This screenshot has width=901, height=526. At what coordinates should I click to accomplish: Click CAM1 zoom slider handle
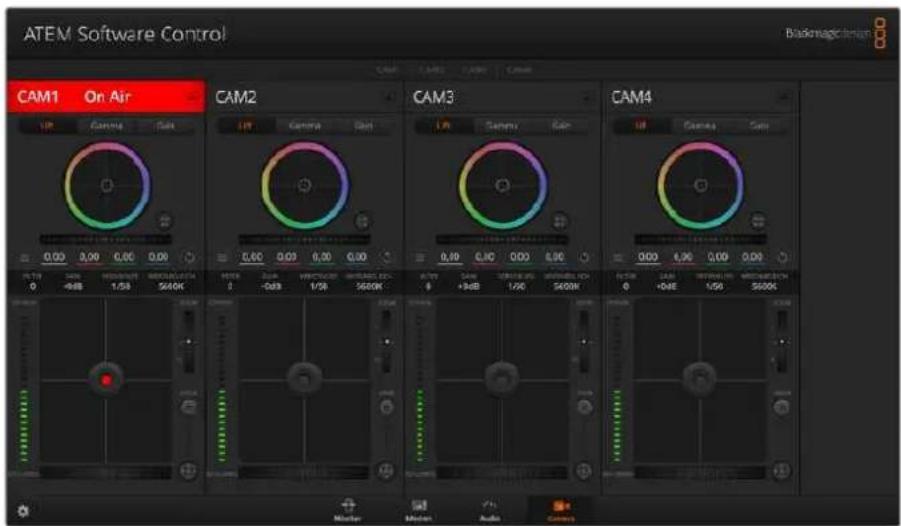pyautogui.click(x=188, y=341)
